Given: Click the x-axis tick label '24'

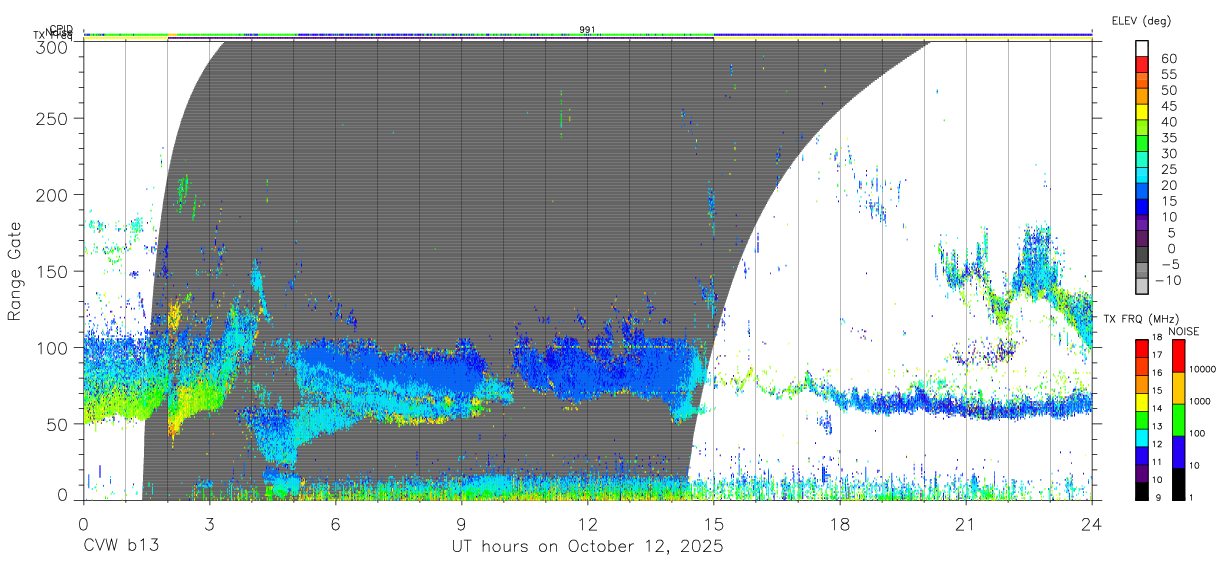Looking at the screenshot, I should click(1092, 523).
